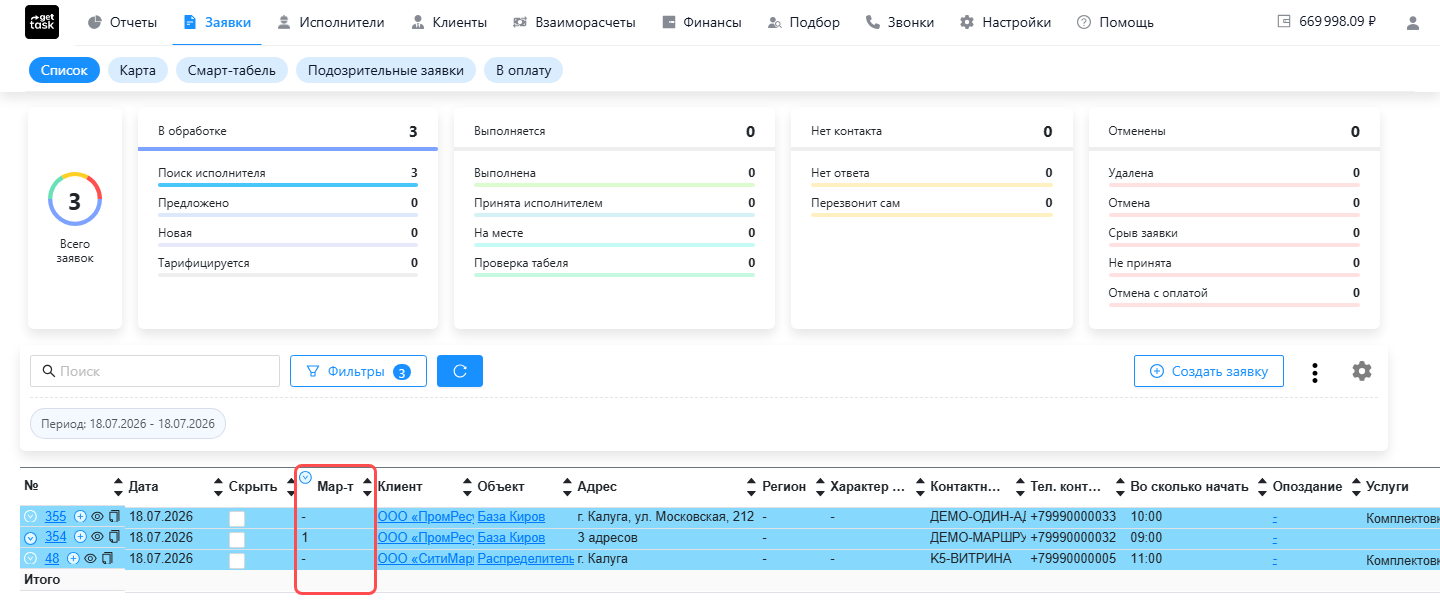Open the Исполнители menu

pyautogui.click(x=335, y=22)
